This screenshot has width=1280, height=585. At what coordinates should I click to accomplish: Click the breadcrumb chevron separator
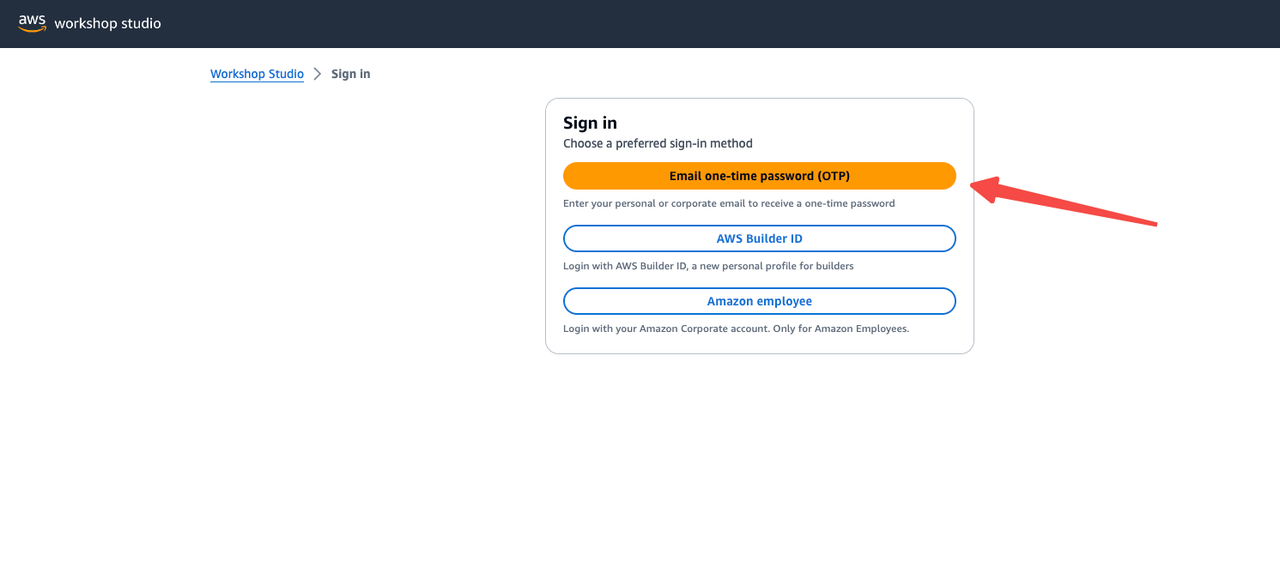tap(318, 74)
